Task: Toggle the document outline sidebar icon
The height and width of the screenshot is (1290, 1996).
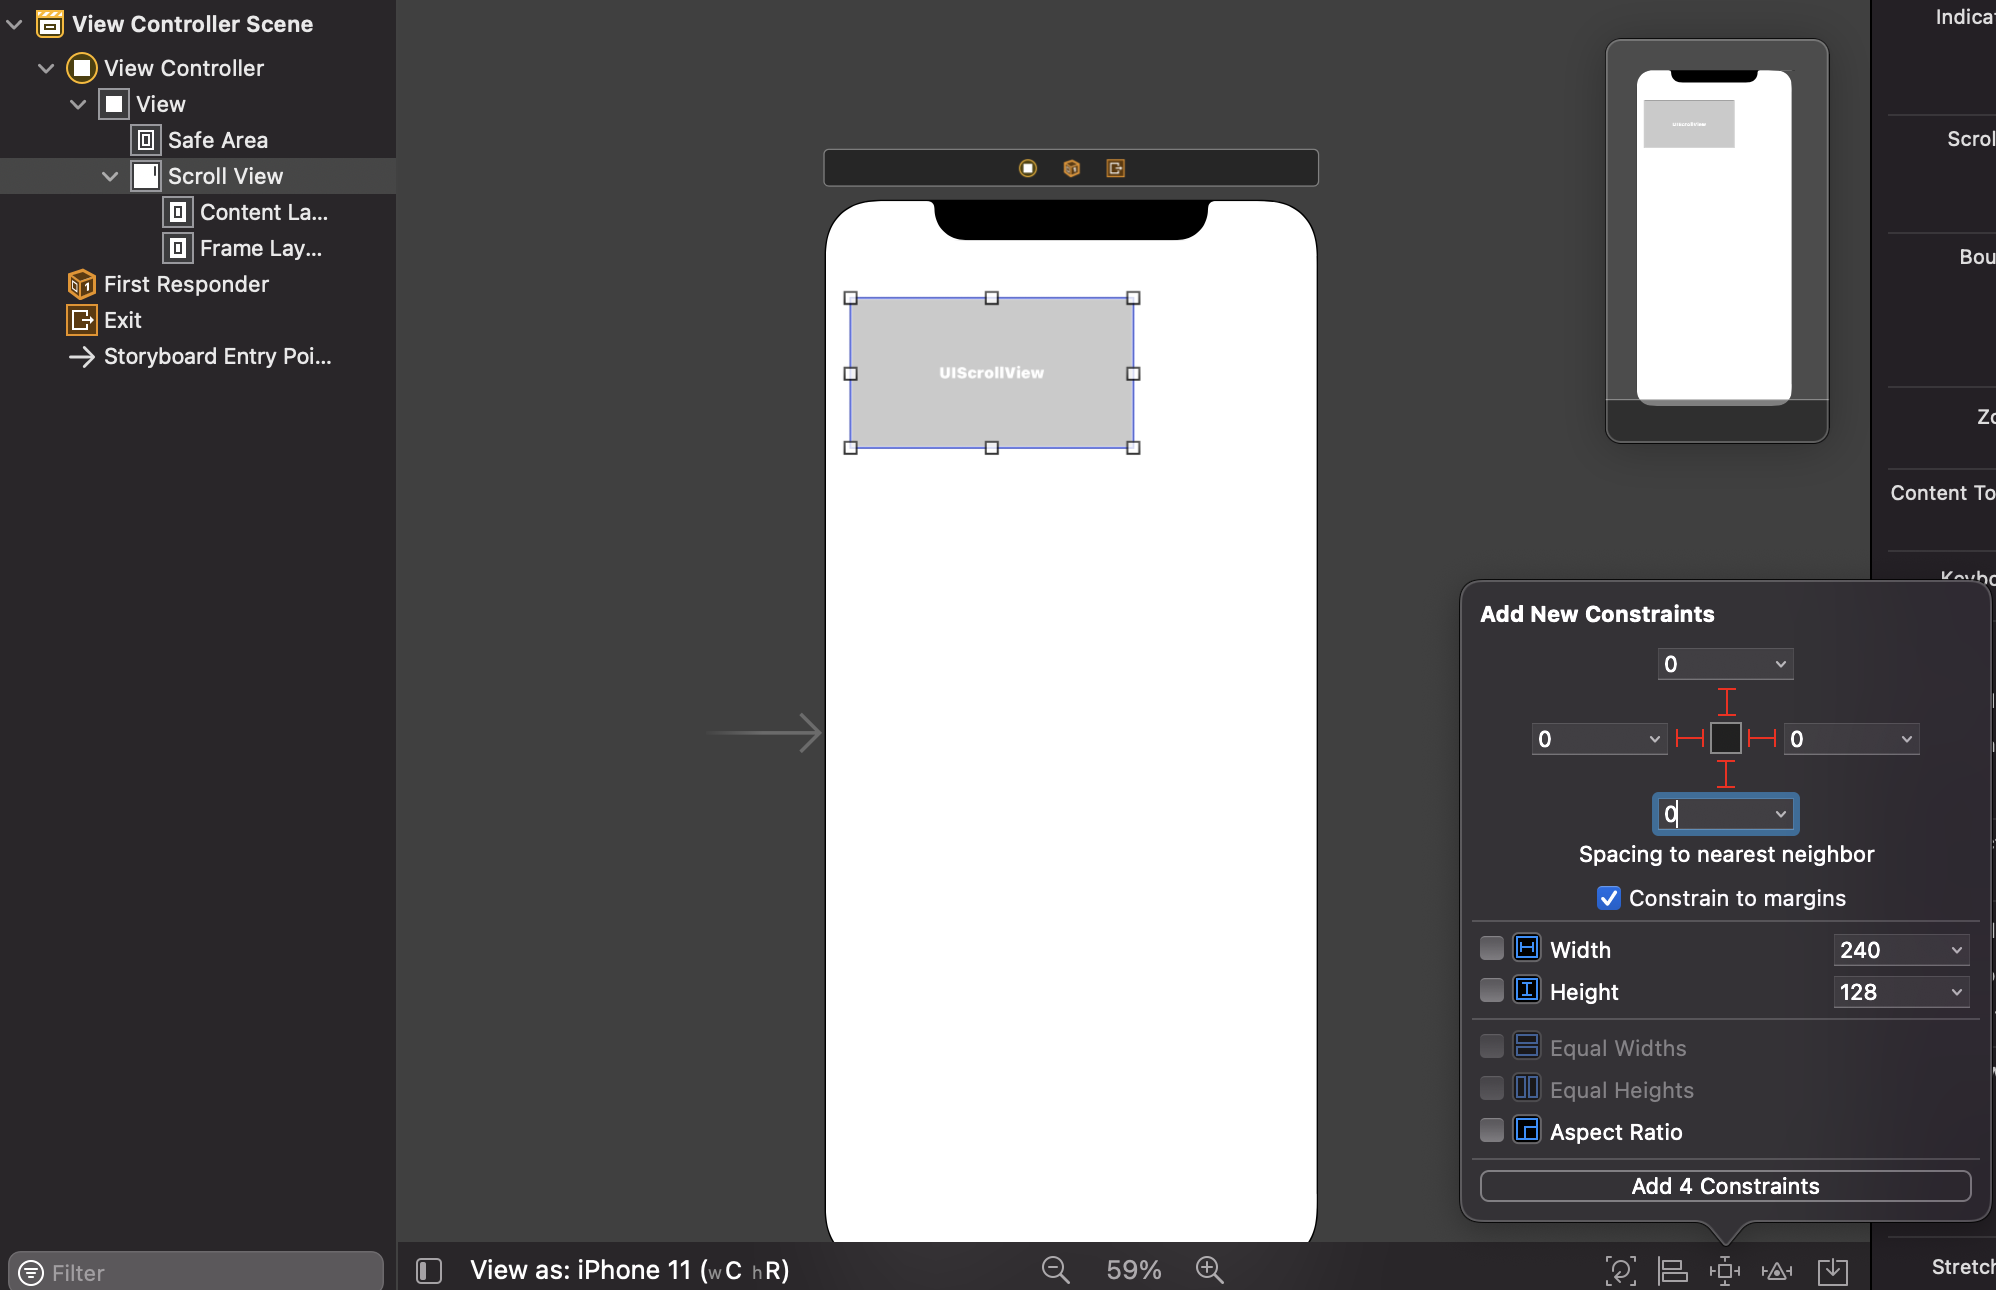Action: point(429,1270)
